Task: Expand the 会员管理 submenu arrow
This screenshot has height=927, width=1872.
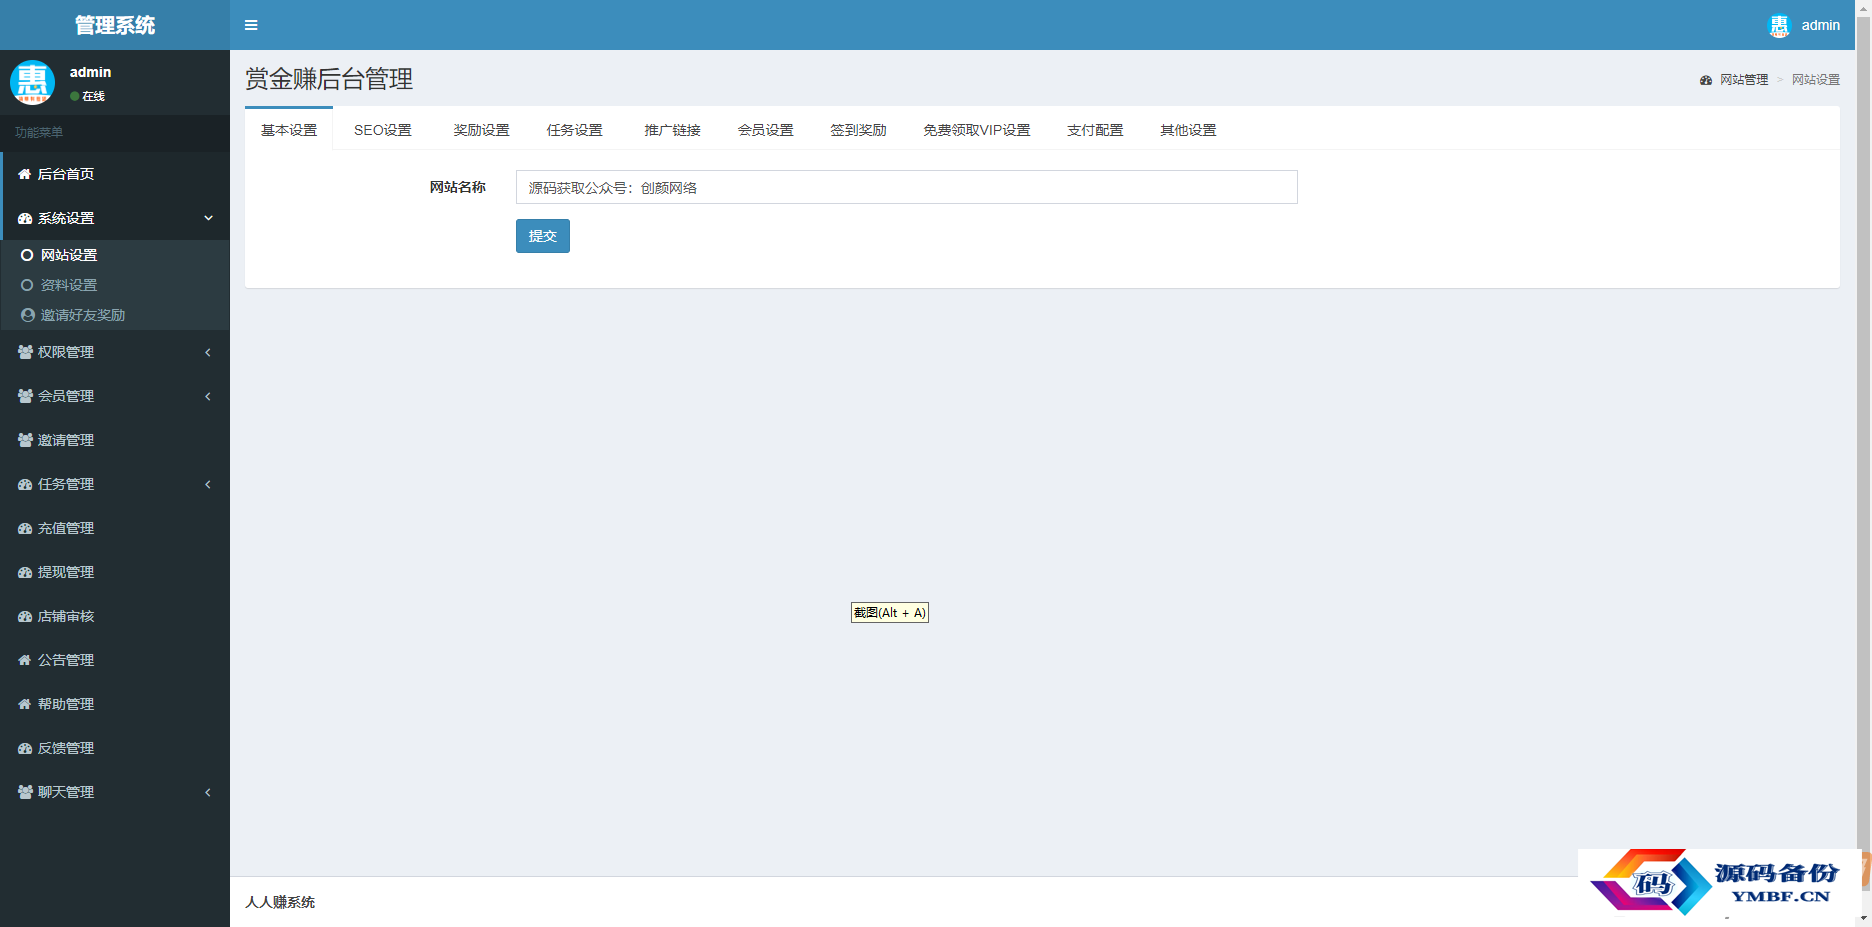Action: pos(208,396)
